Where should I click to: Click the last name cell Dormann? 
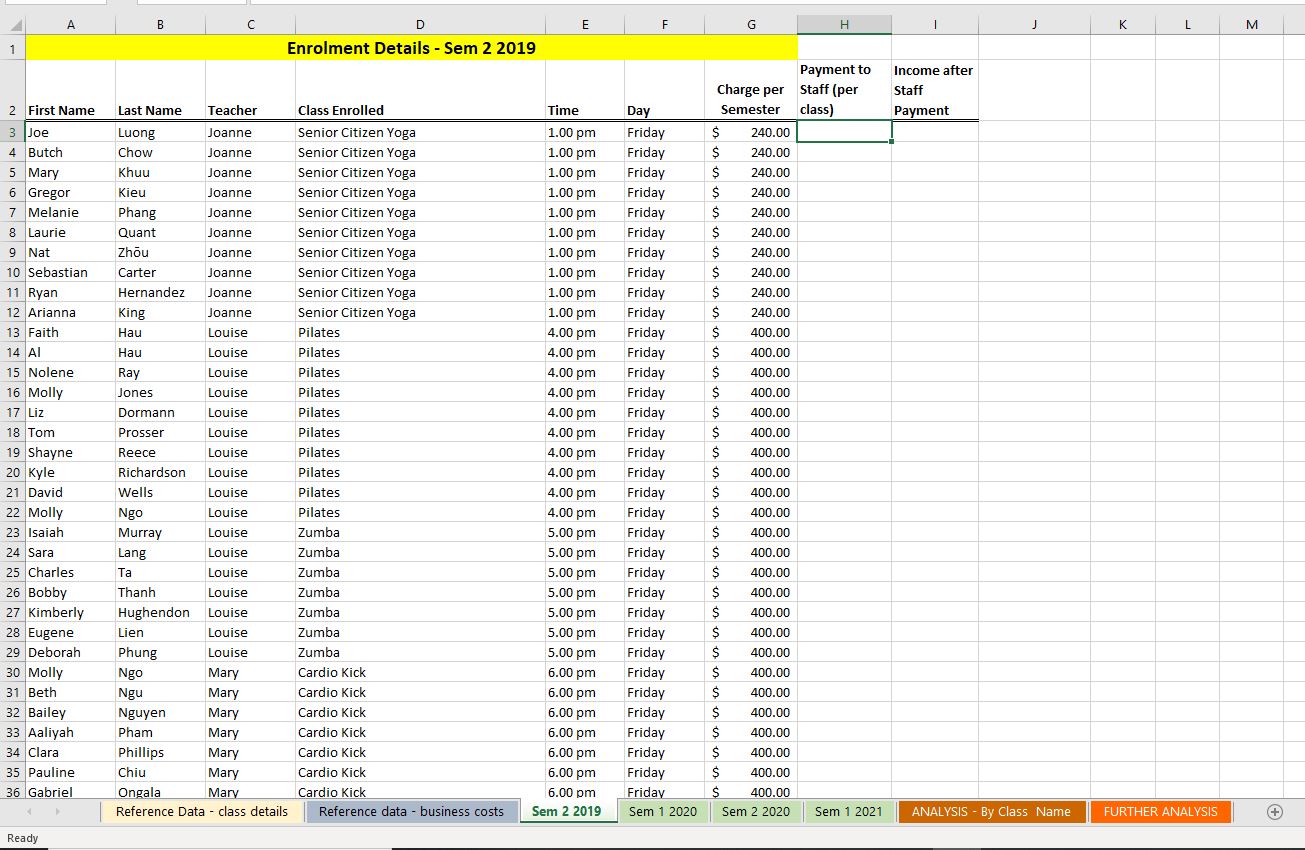pos(160,412)
